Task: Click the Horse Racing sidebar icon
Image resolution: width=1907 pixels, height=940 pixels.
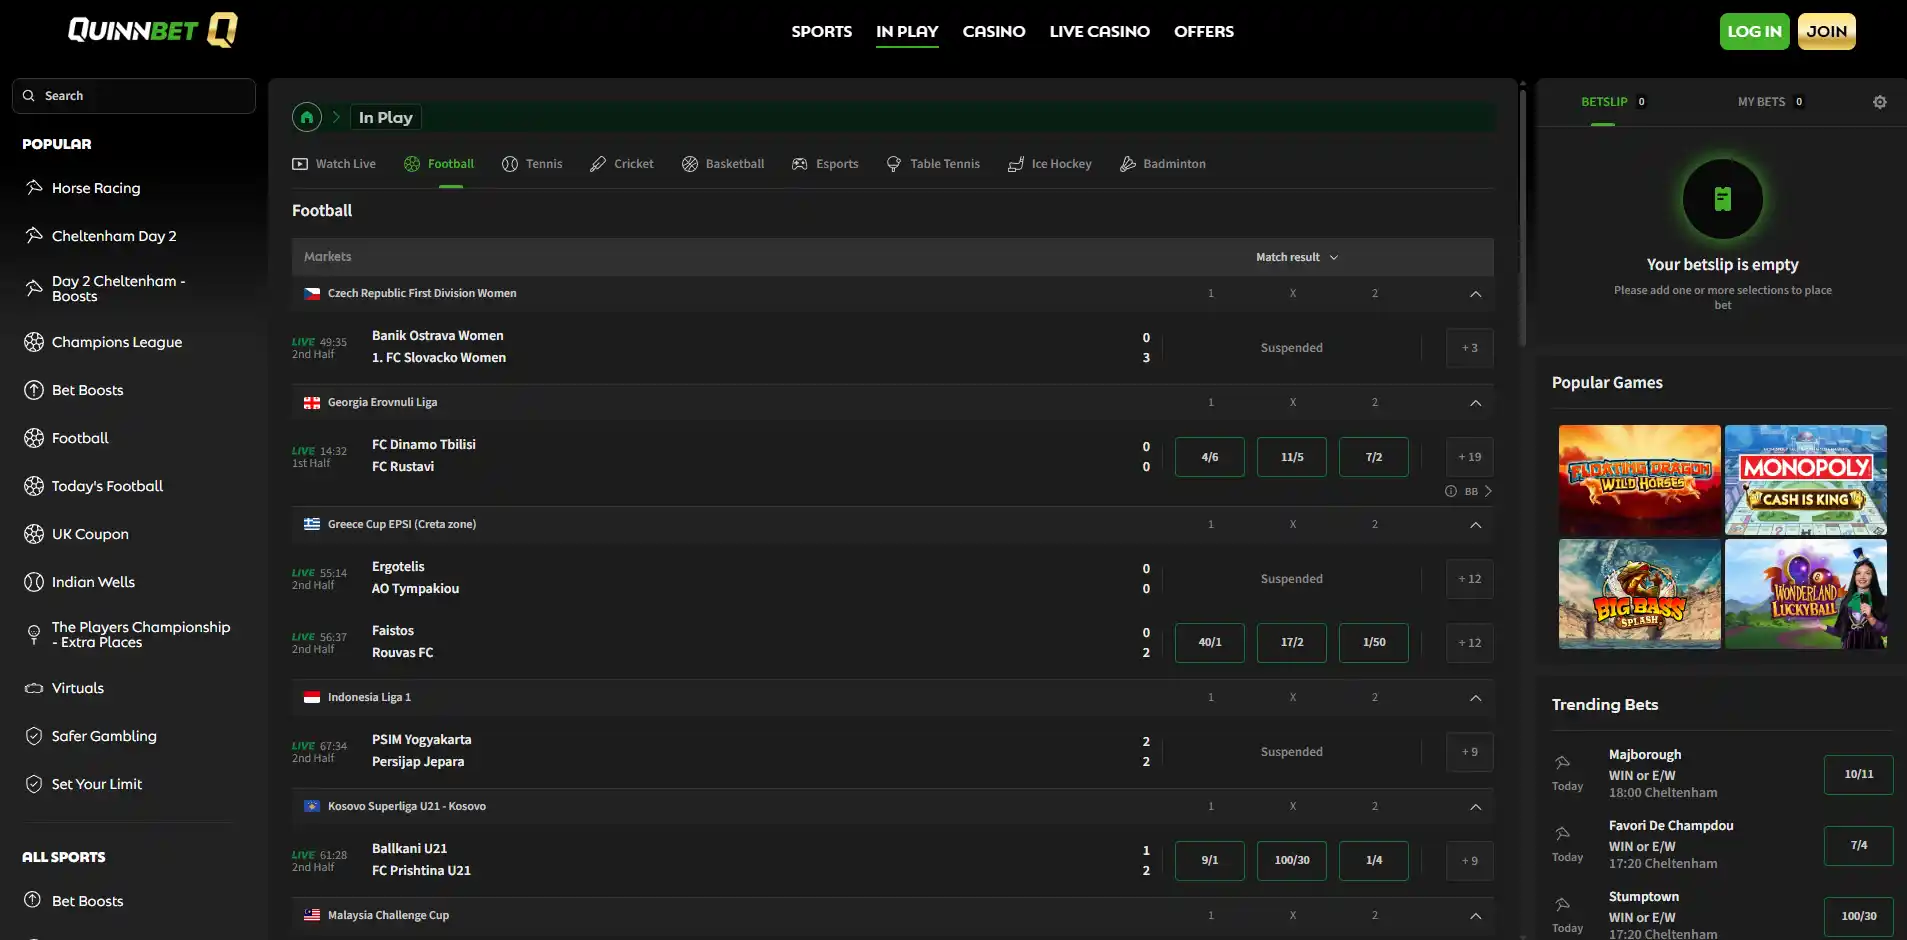Action: [x=34, y=187]
